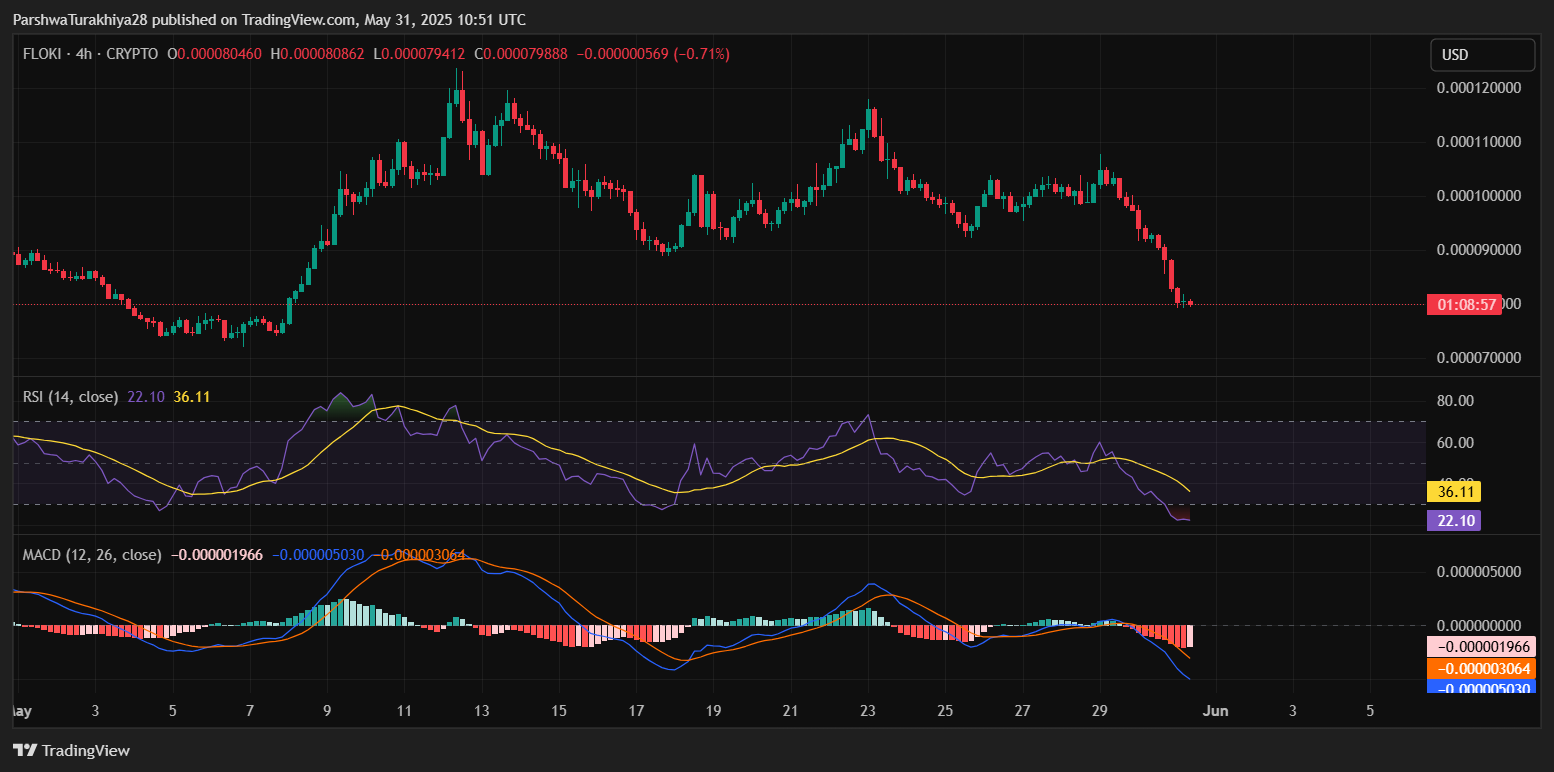Viewport: 1554px width, 772px height.
Task: Click the publisher name ParshwaTurakhiya28
Action: coord(81,20)
